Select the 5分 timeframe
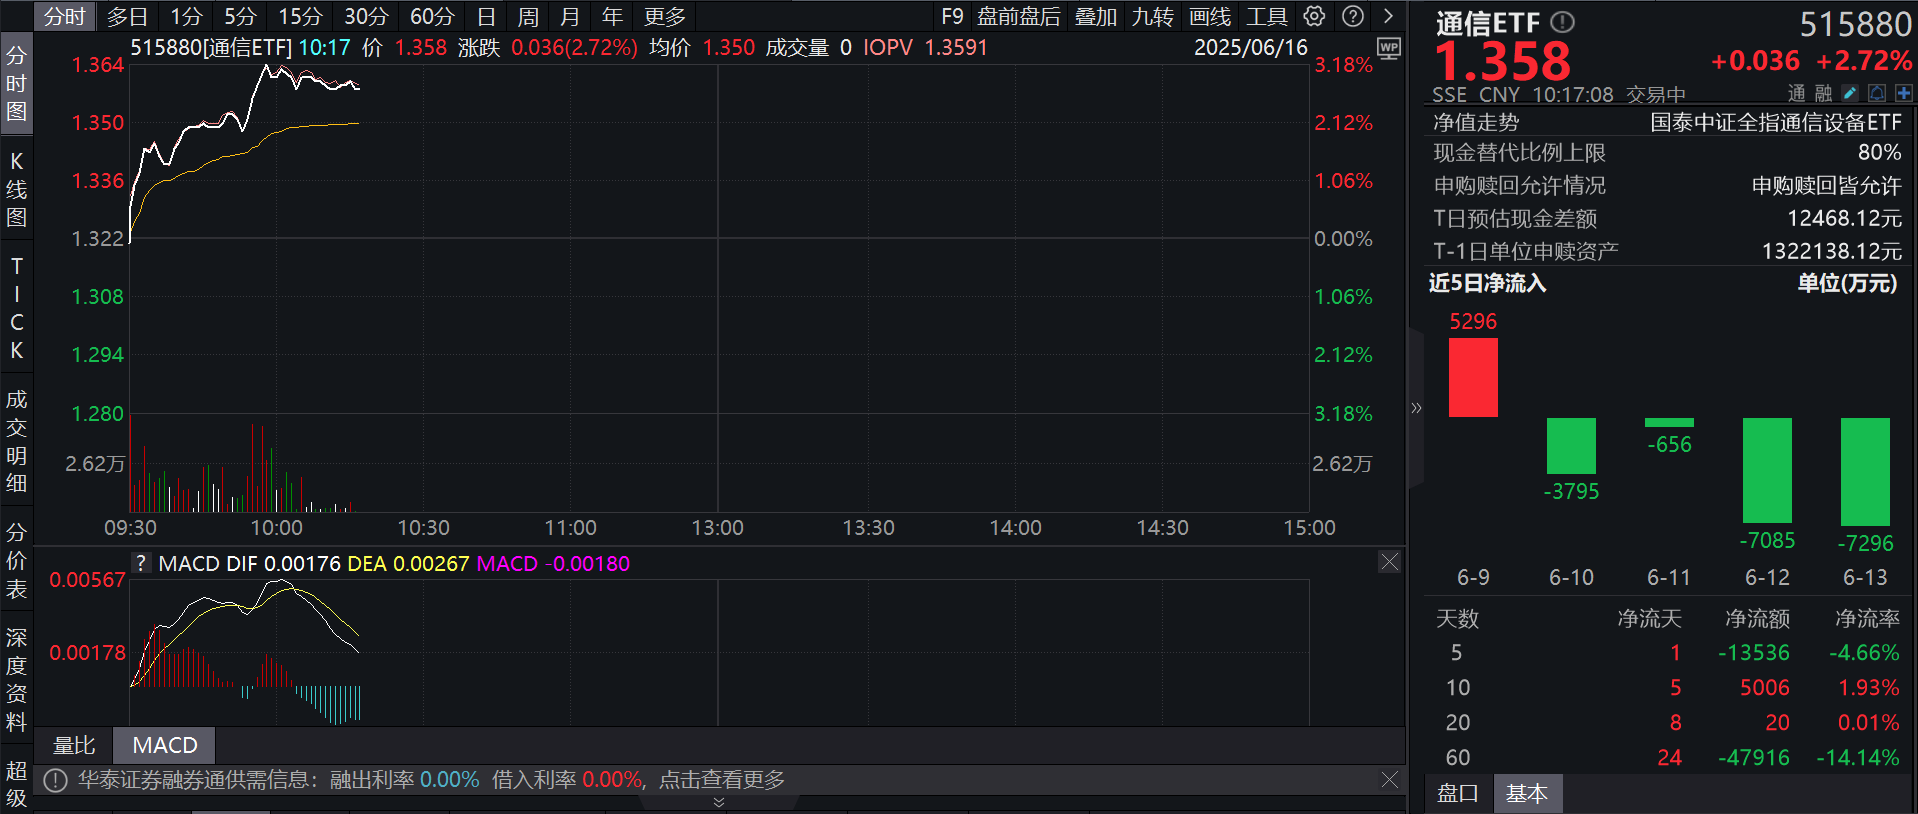1918x814 pixels. pos(240,16)
